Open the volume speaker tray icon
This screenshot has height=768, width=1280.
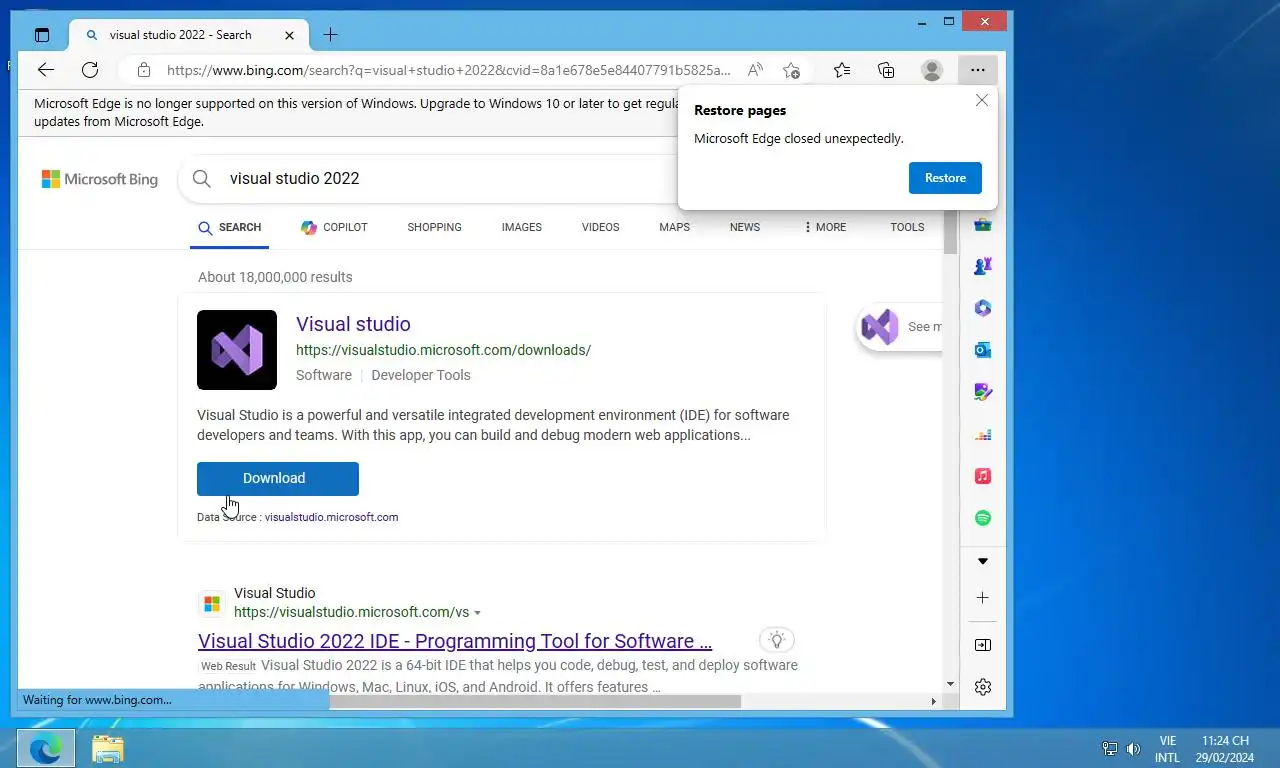point(1133,748)
